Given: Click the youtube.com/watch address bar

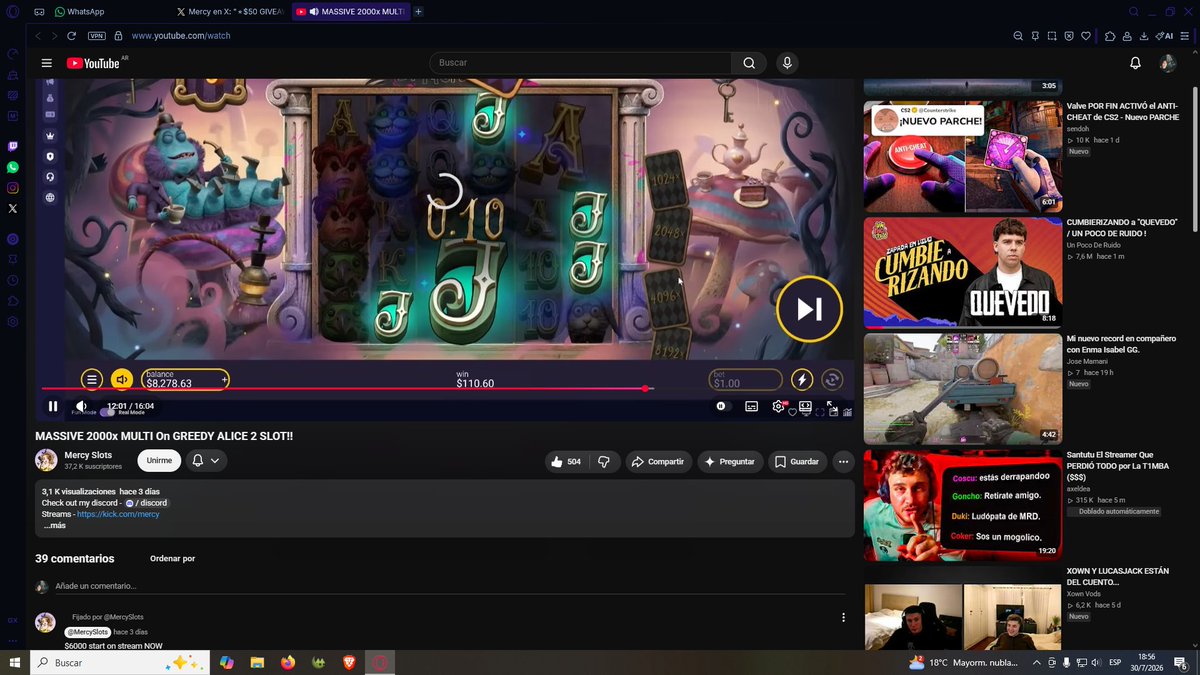Looking at the screenshot, I should click(x=181, y=36).
